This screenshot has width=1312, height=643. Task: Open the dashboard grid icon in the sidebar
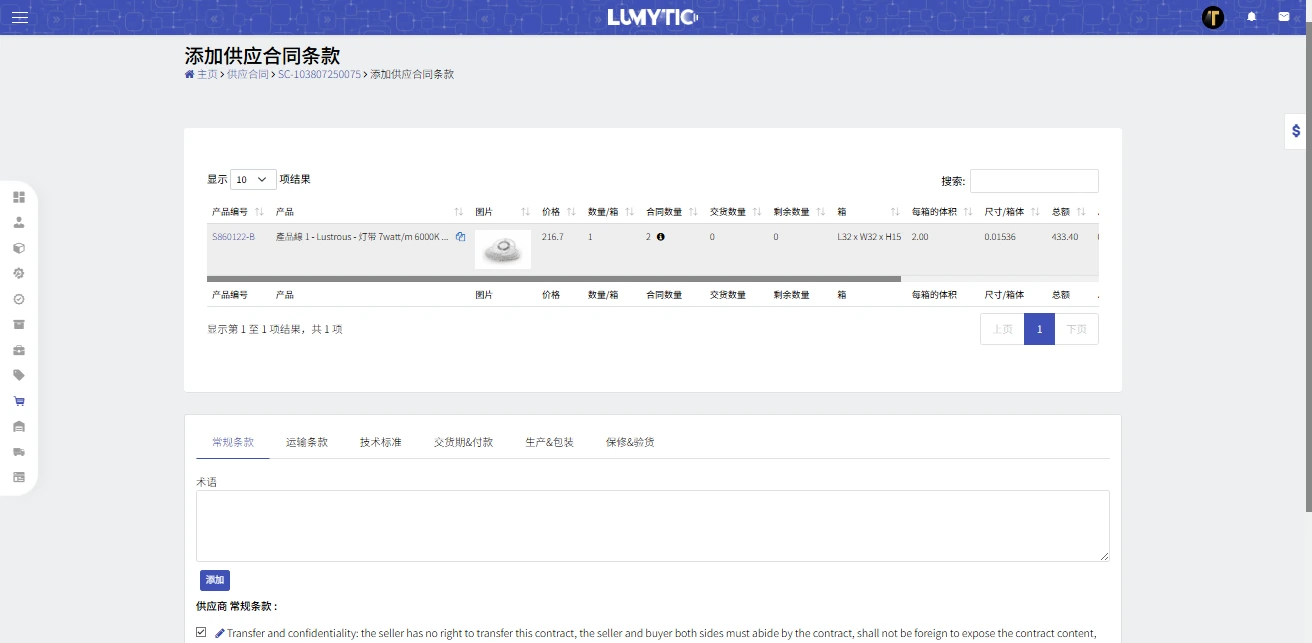[19, 197]
